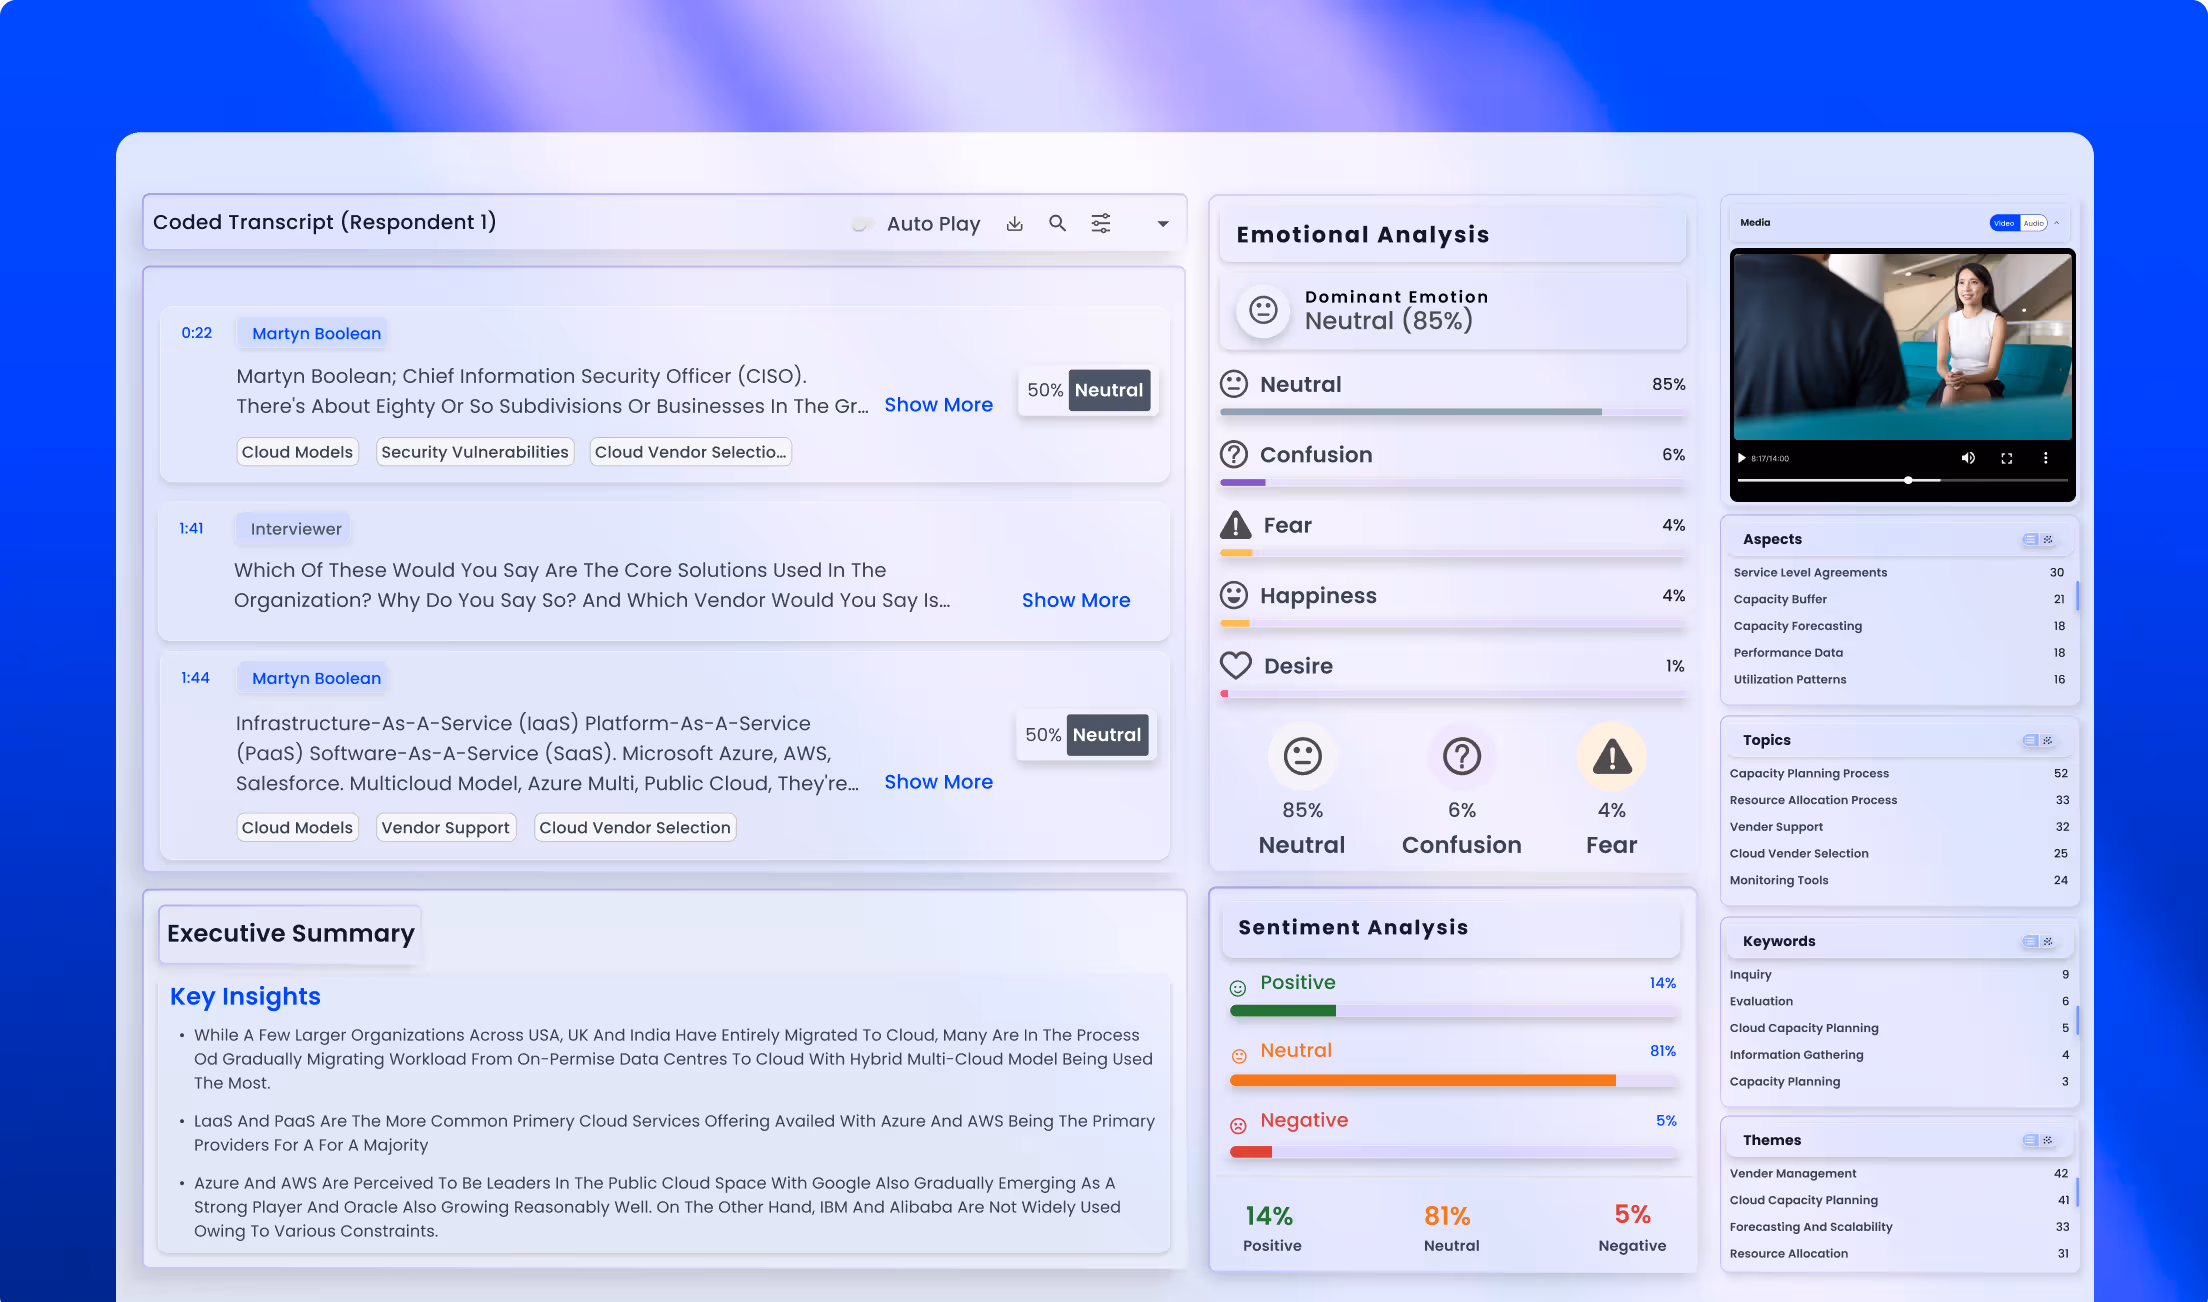Jump to the 1:44 transcript timestamp
Viewport: 2208px width, 1302px height.
[x=195, y=678]
